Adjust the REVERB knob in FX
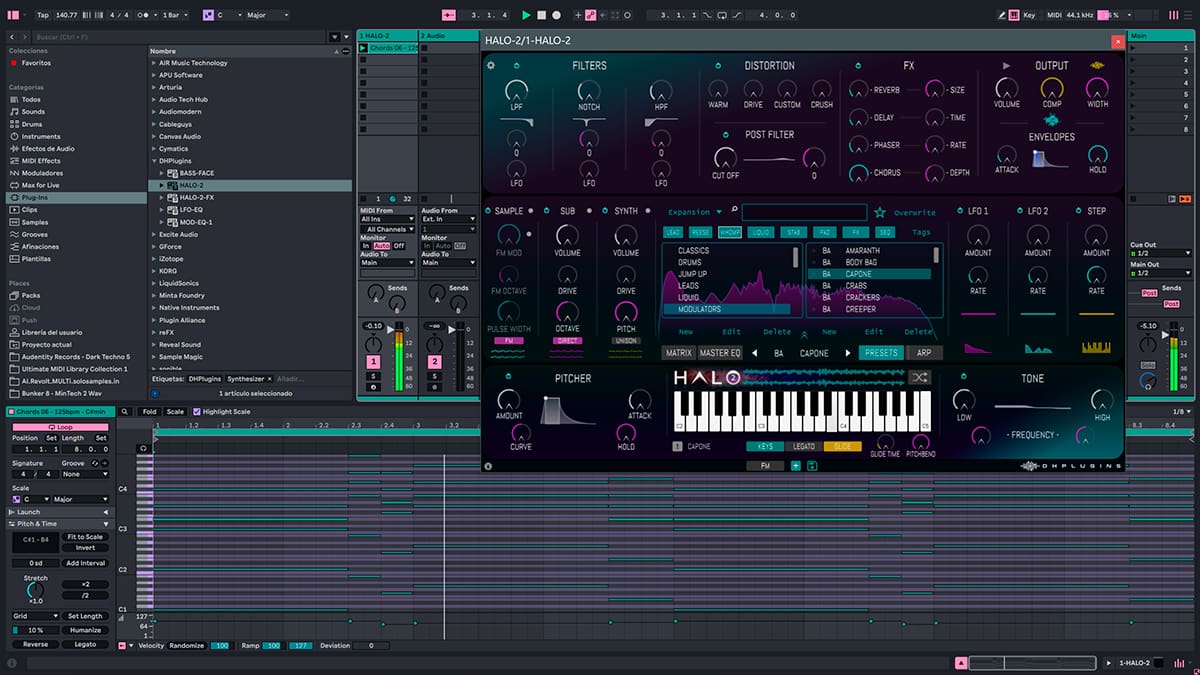Viewport: 1200px width, 675px height. 859,90
